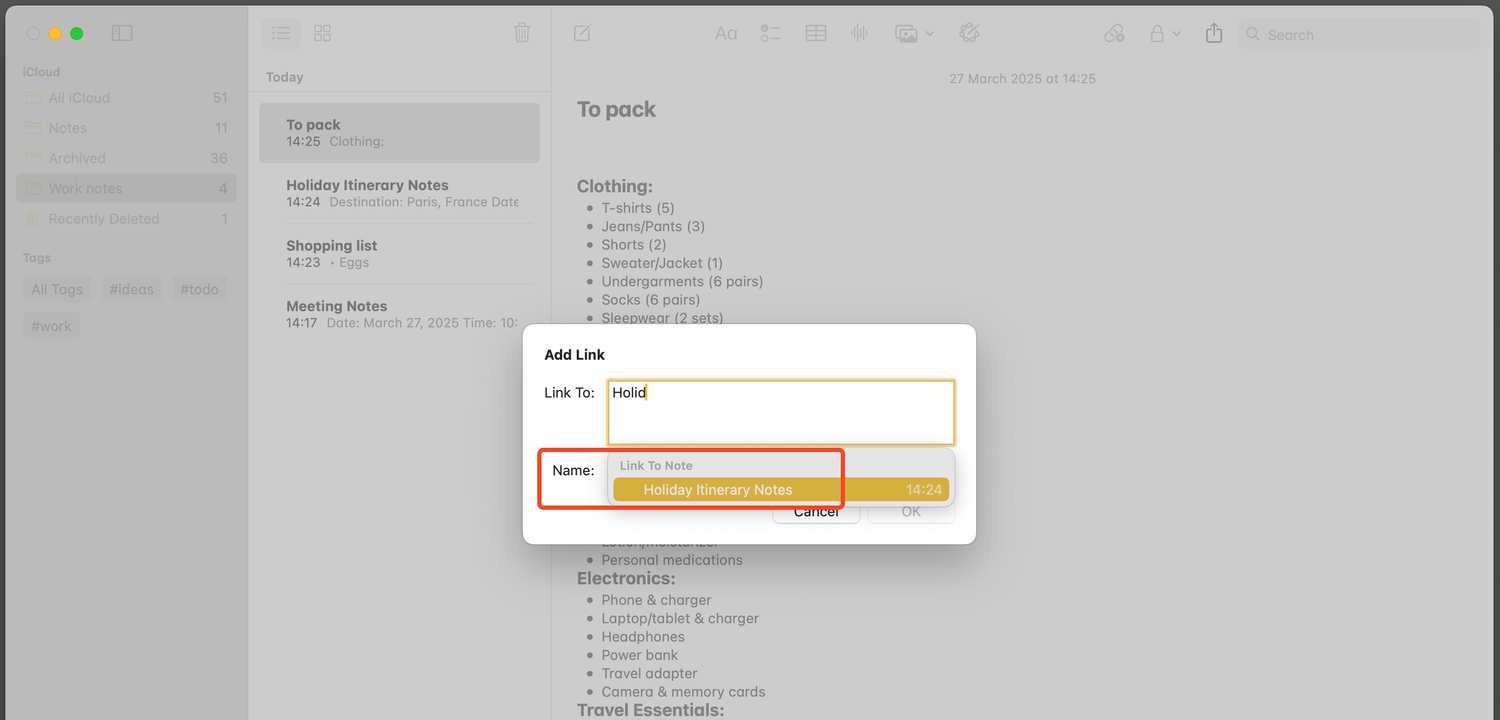Click the share note icon

[1214, 33]
